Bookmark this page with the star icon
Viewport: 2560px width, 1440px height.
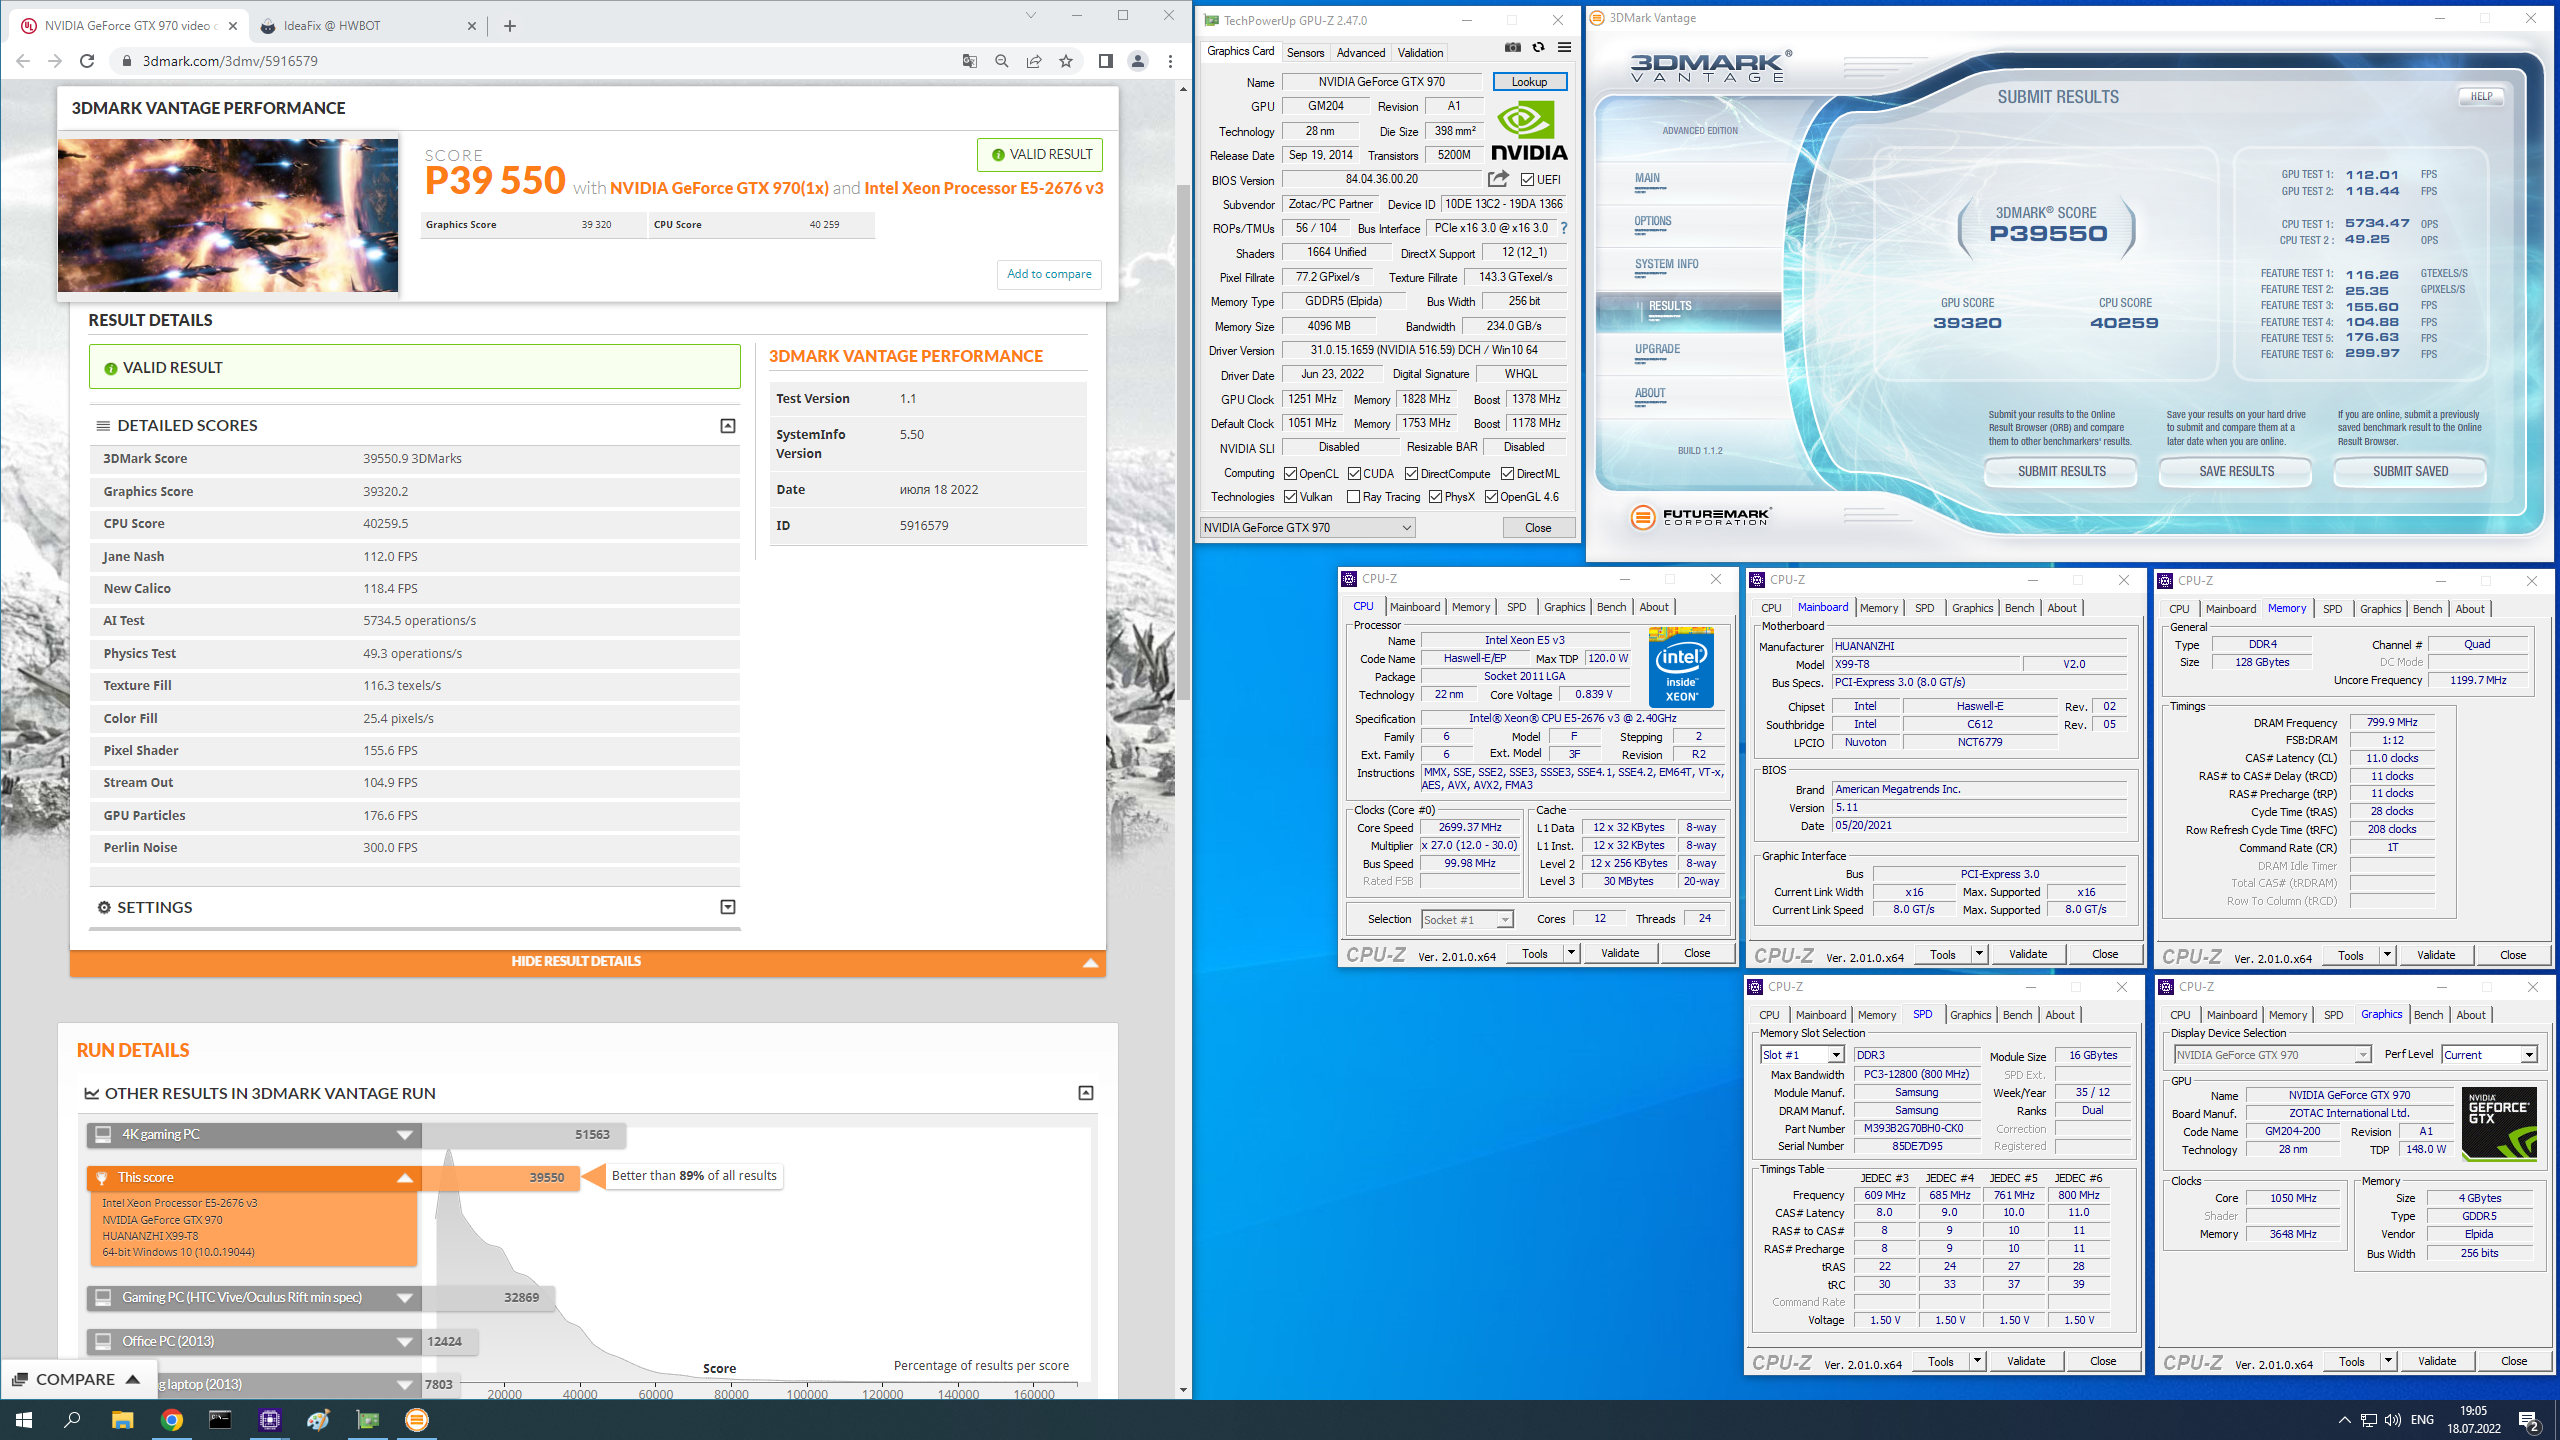point(1066,61)
